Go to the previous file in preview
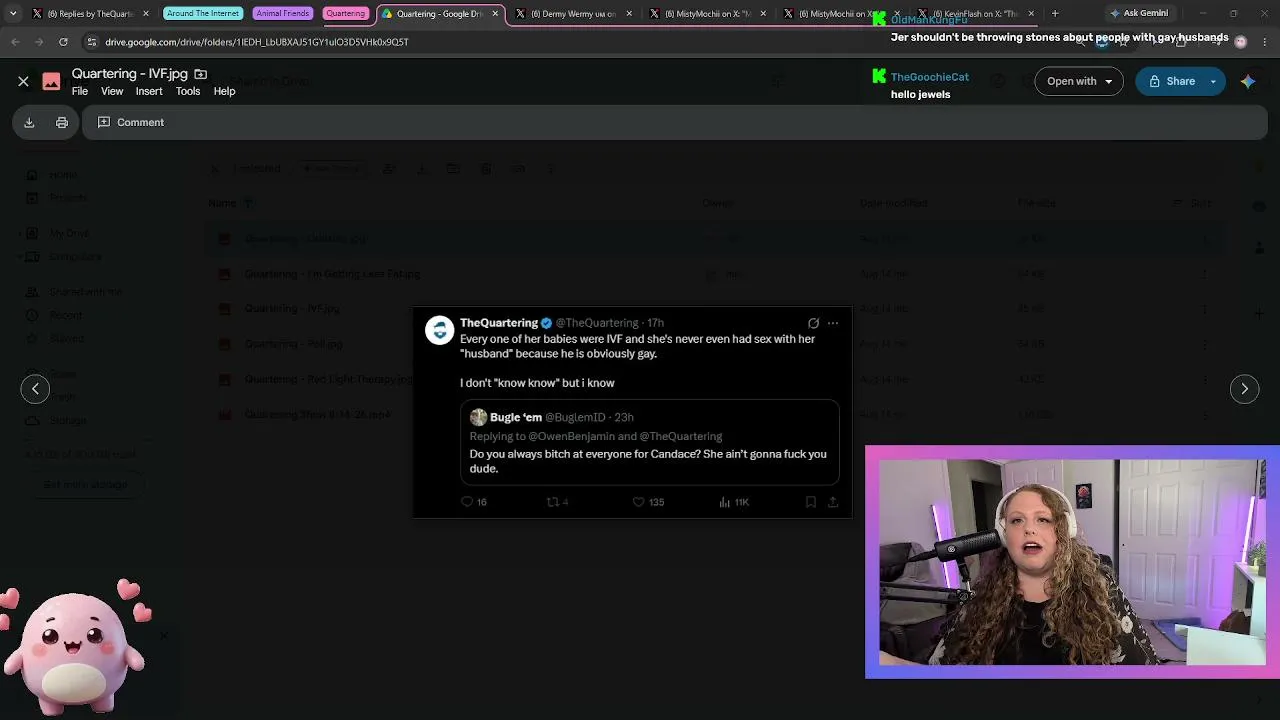The image size is (1280, 720). (35, 389)
